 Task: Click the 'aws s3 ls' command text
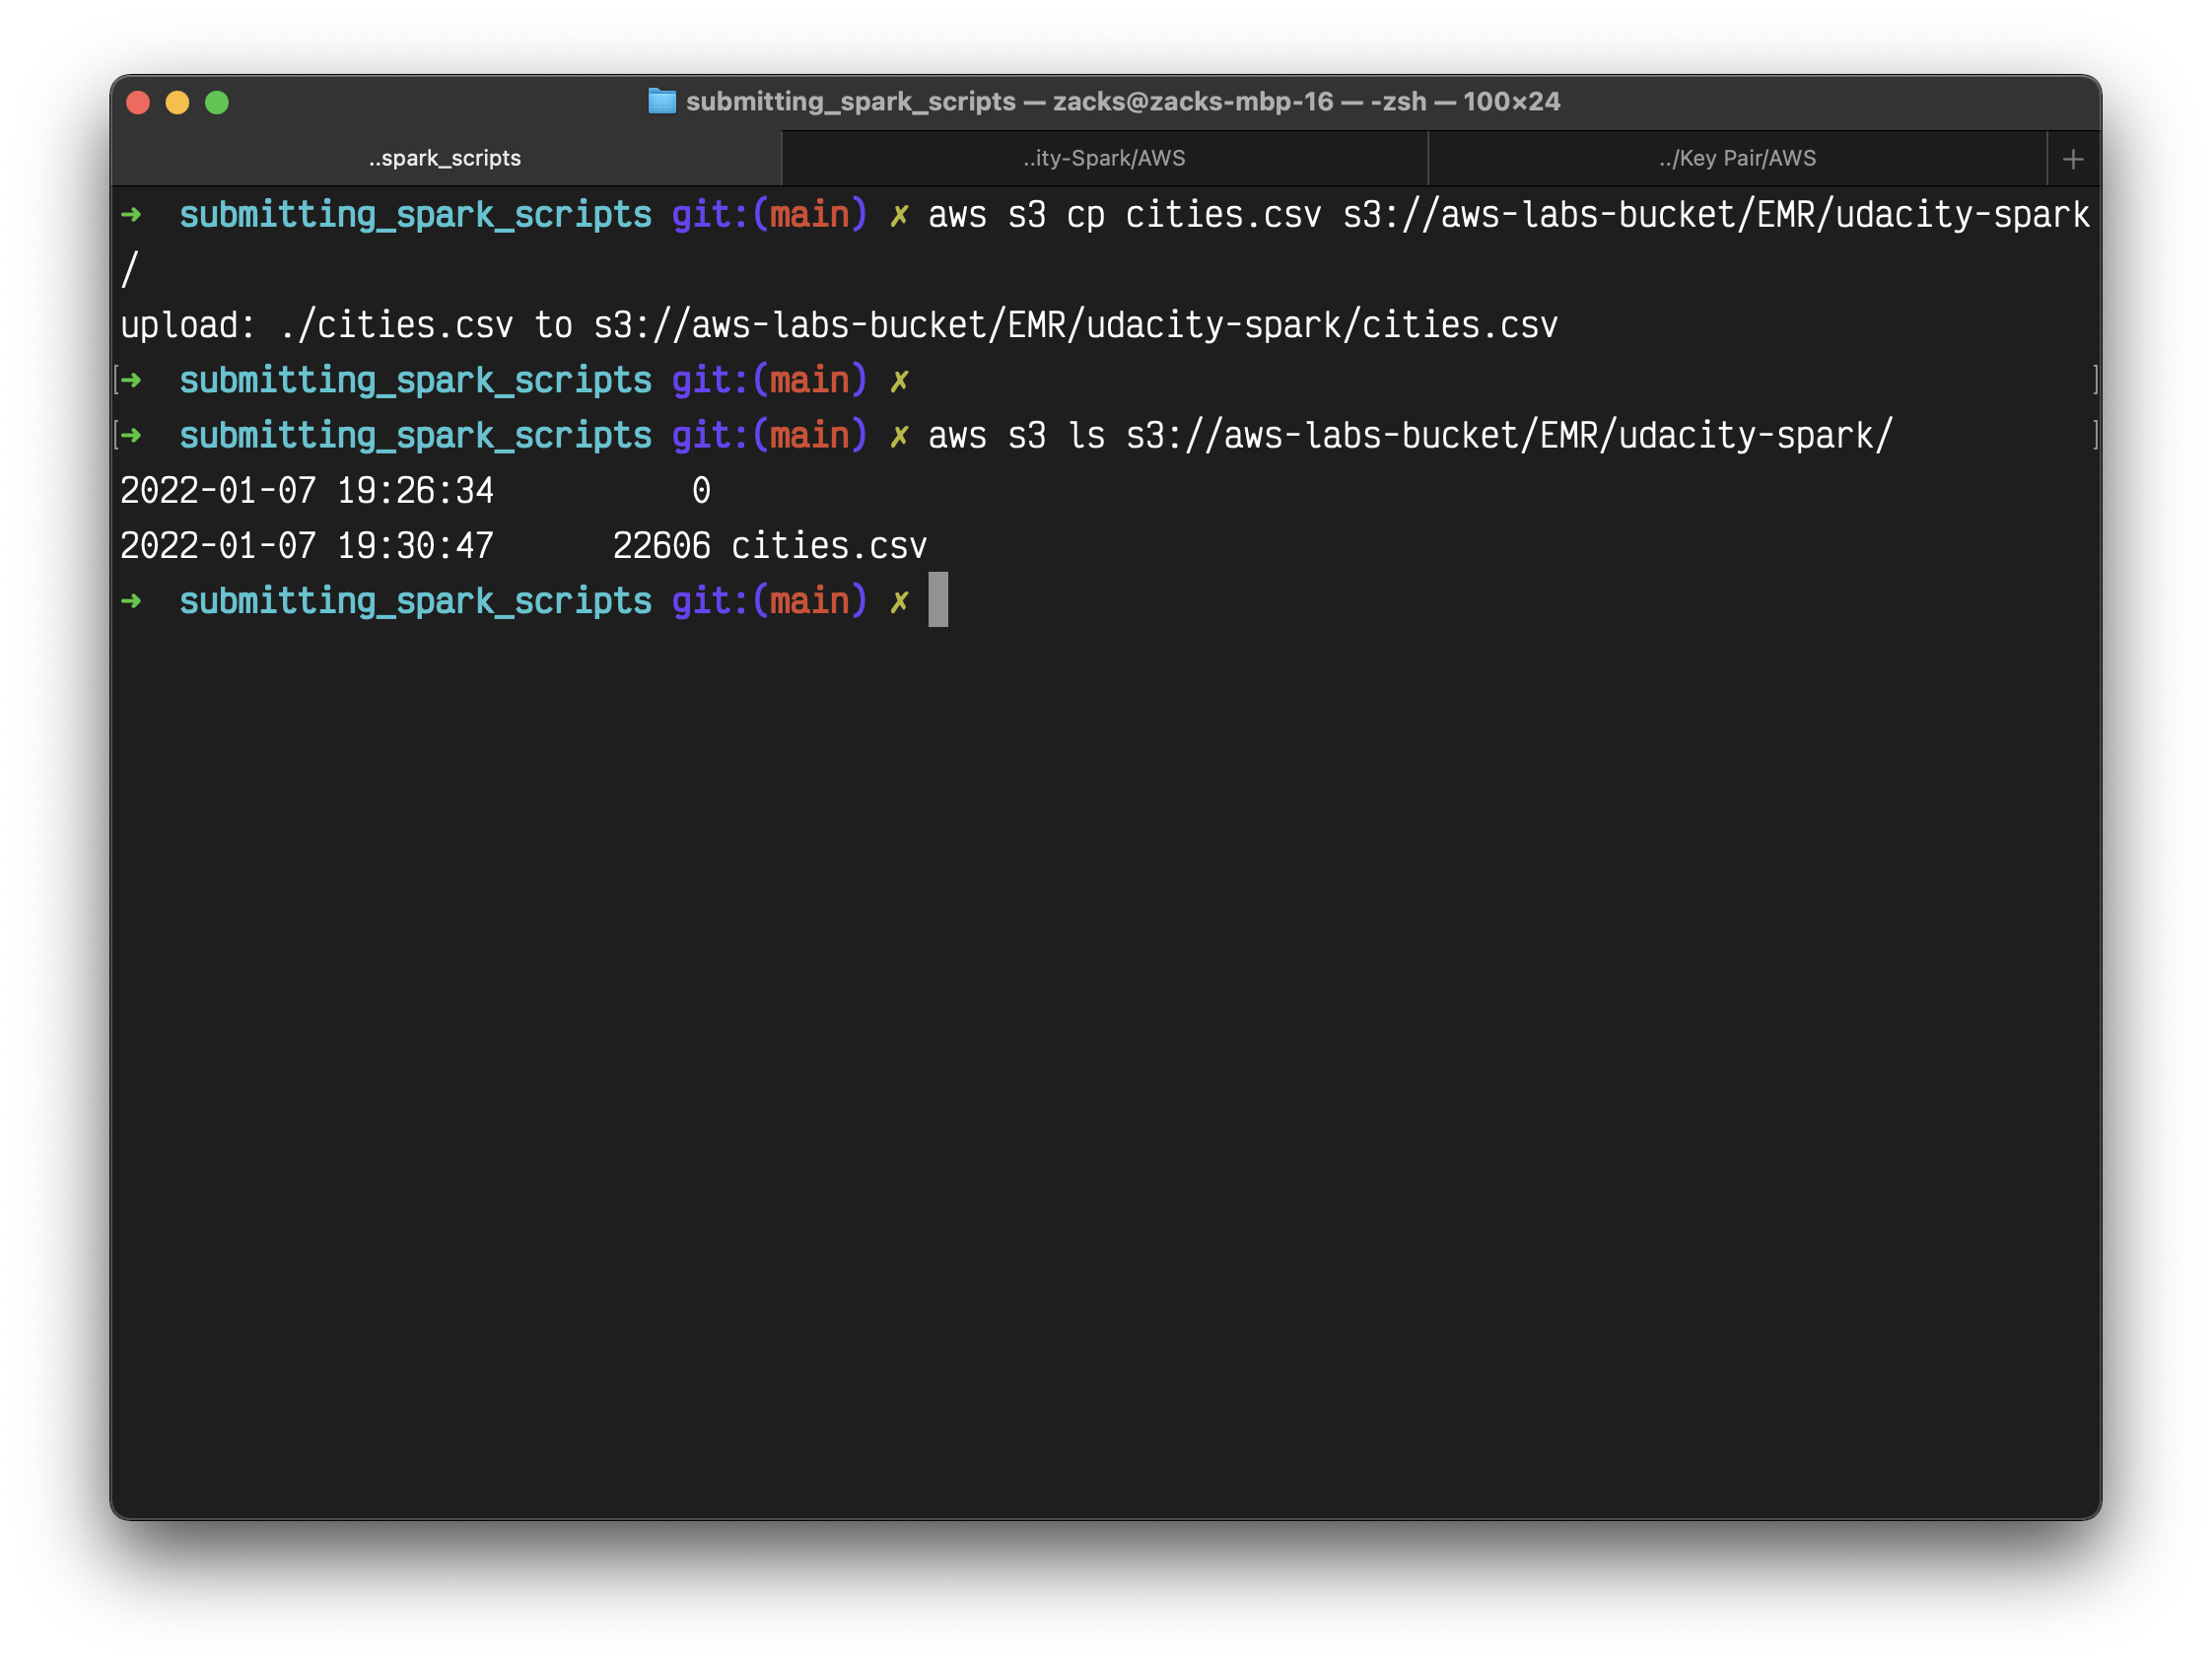[x=1016, y=436]
